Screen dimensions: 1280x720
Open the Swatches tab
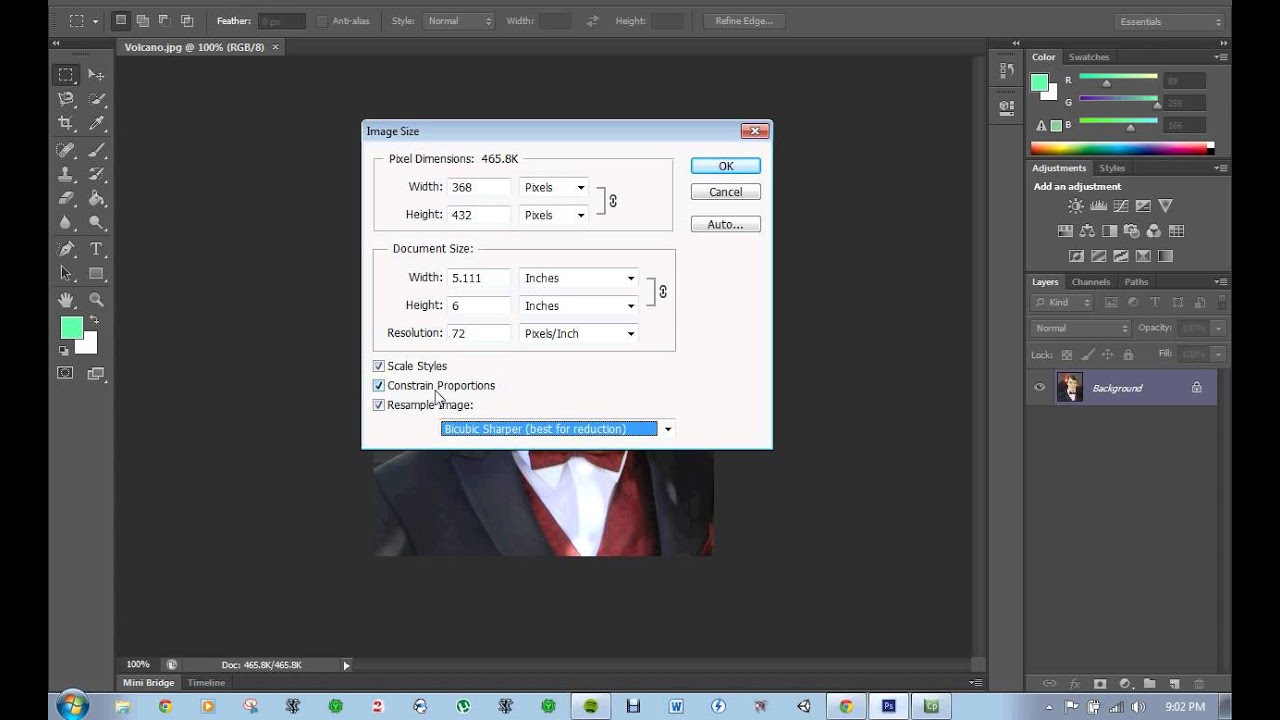coord(1089,57)
